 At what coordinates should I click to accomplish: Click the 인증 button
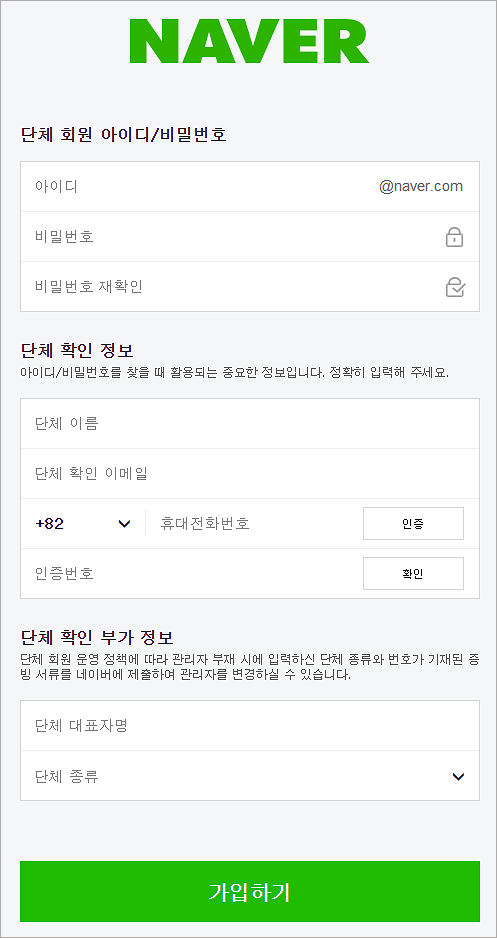413,523
